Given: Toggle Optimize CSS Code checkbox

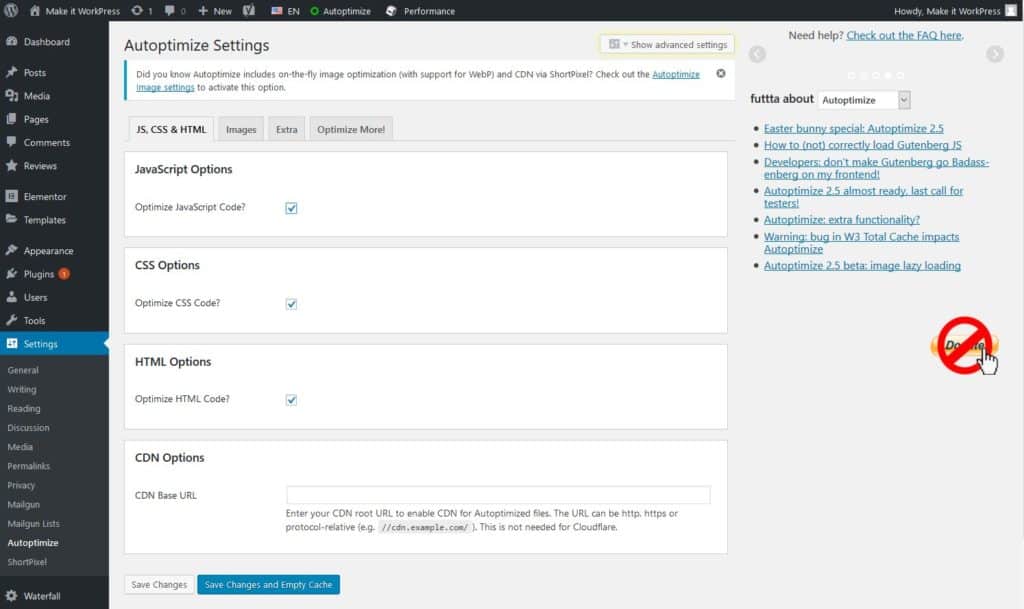Looking at the screenshot, I should click(291, 304).
